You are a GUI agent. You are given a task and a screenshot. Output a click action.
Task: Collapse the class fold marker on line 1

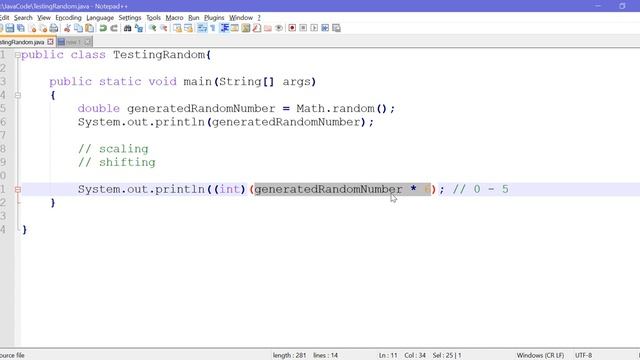click(18, 55)
